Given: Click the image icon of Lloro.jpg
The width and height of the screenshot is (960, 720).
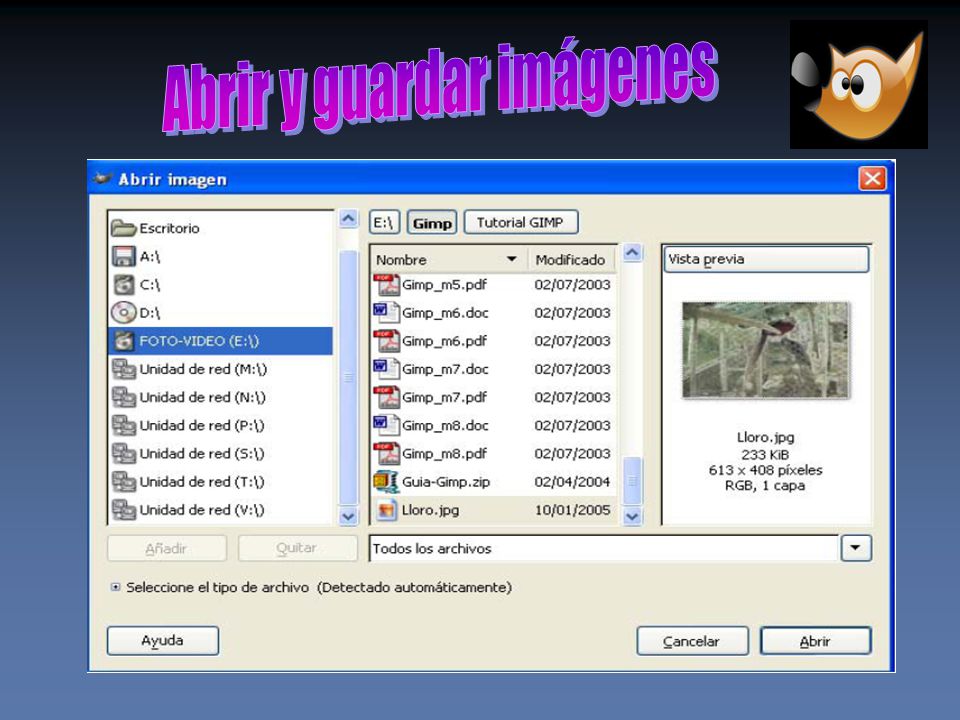Looking at the screenshot, I should [x=386, y=510].
